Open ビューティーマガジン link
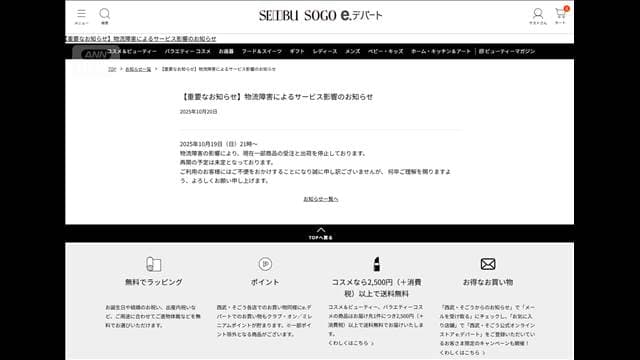640x360 pixels. coord(507,51)
